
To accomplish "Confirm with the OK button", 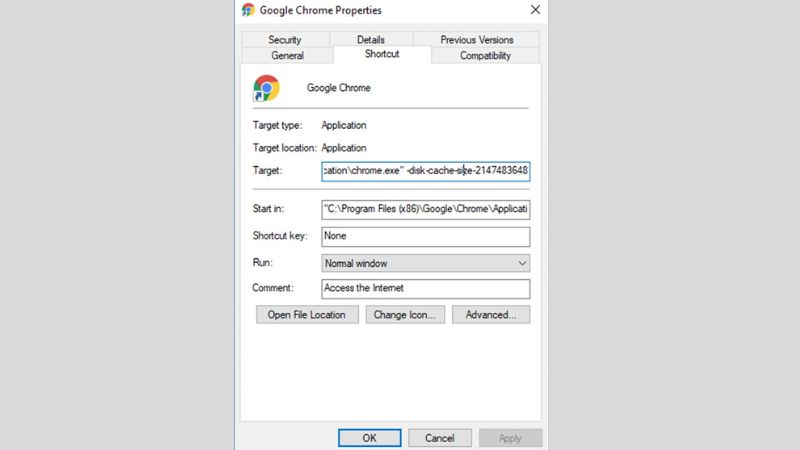I will point(369,438).
